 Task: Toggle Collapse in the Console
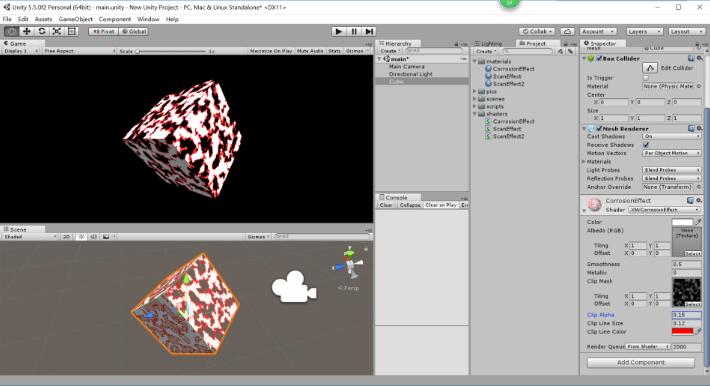(x=410, y=205)
